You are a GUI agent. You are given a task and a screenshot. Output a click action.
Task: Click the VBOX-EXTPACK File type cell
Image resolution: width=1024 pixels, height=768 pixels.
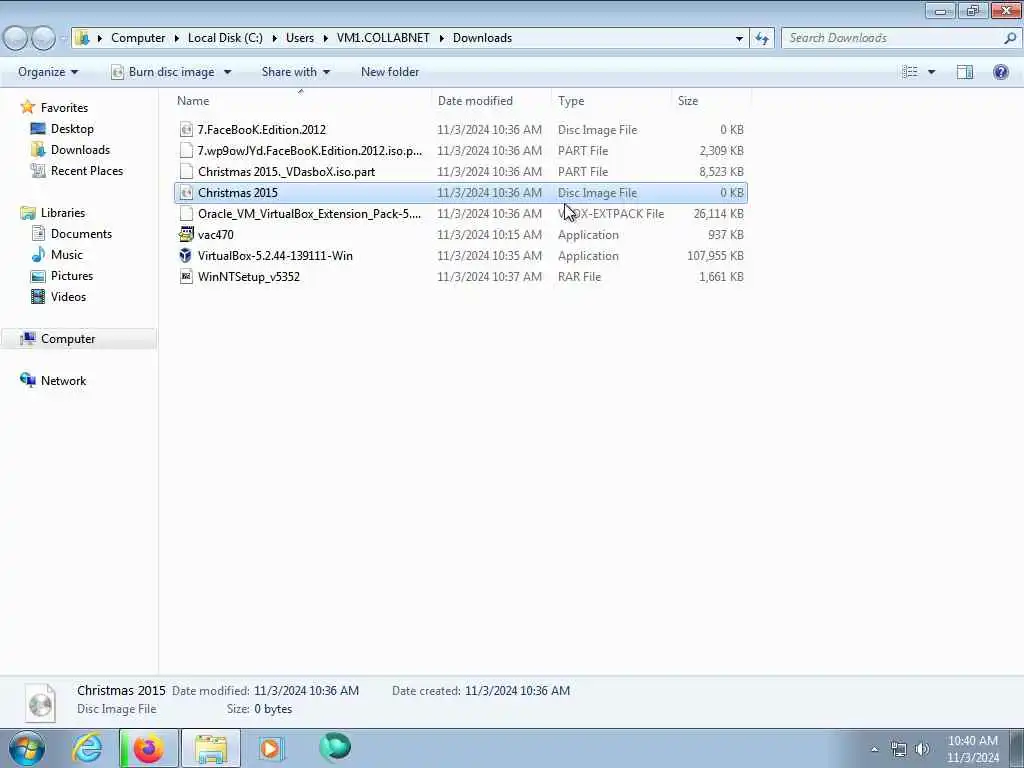point(611,214)
